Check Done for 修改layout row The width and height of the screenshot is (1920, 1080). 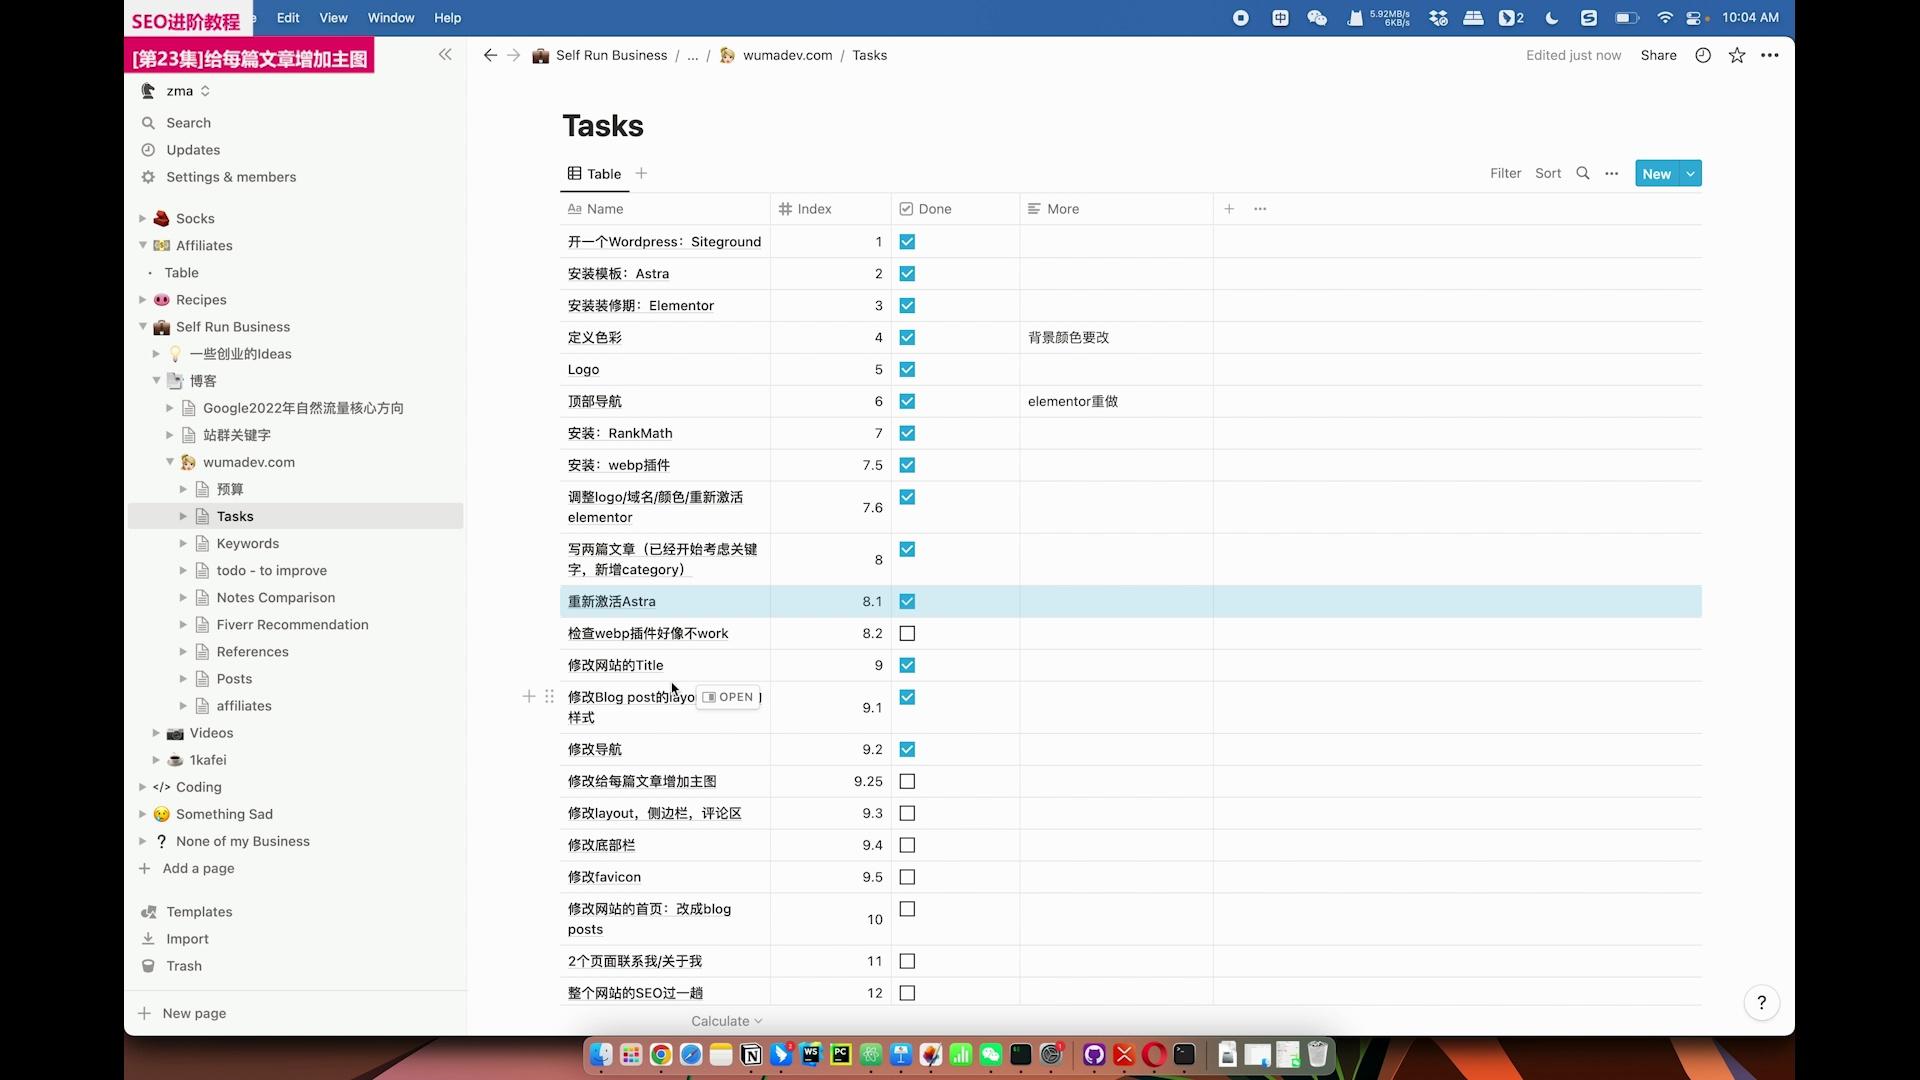tap(907, 813)
